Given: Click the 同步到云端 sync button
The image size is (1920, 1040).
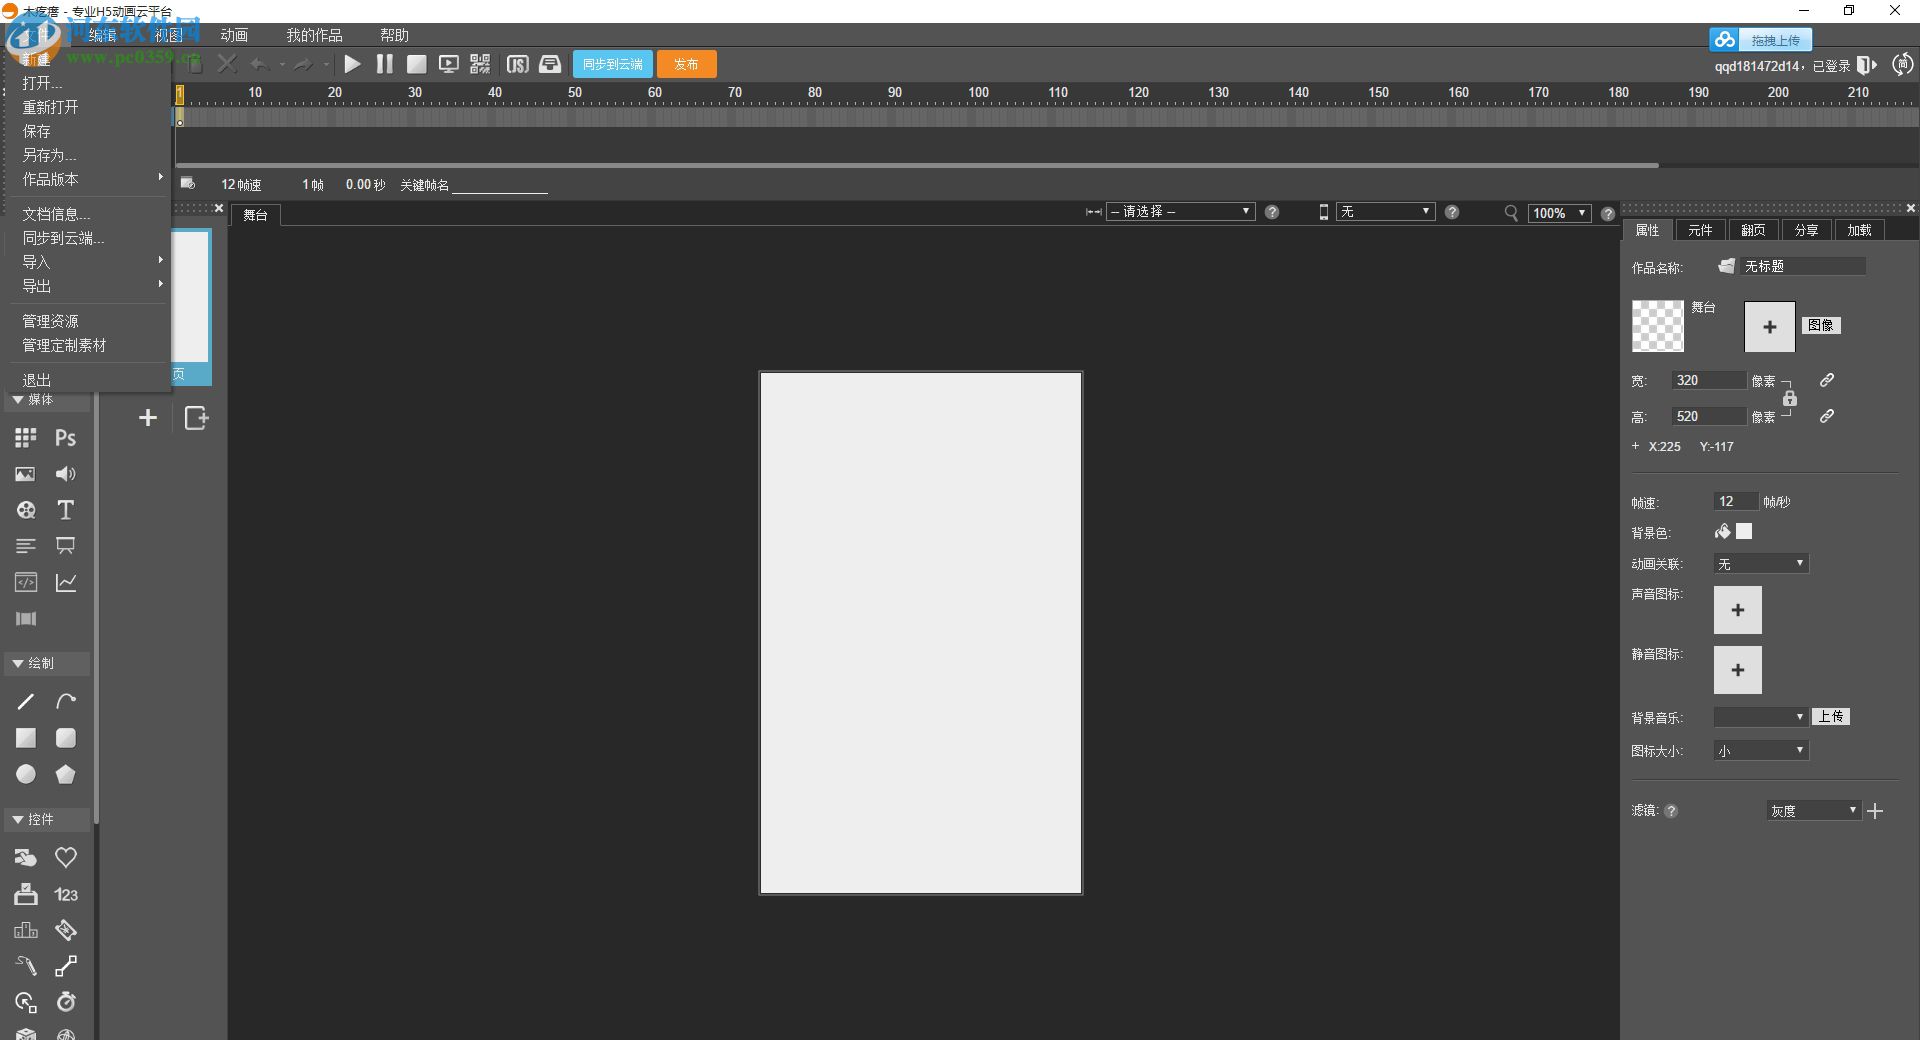Looking at the screenshot, I should click(612, 65).
